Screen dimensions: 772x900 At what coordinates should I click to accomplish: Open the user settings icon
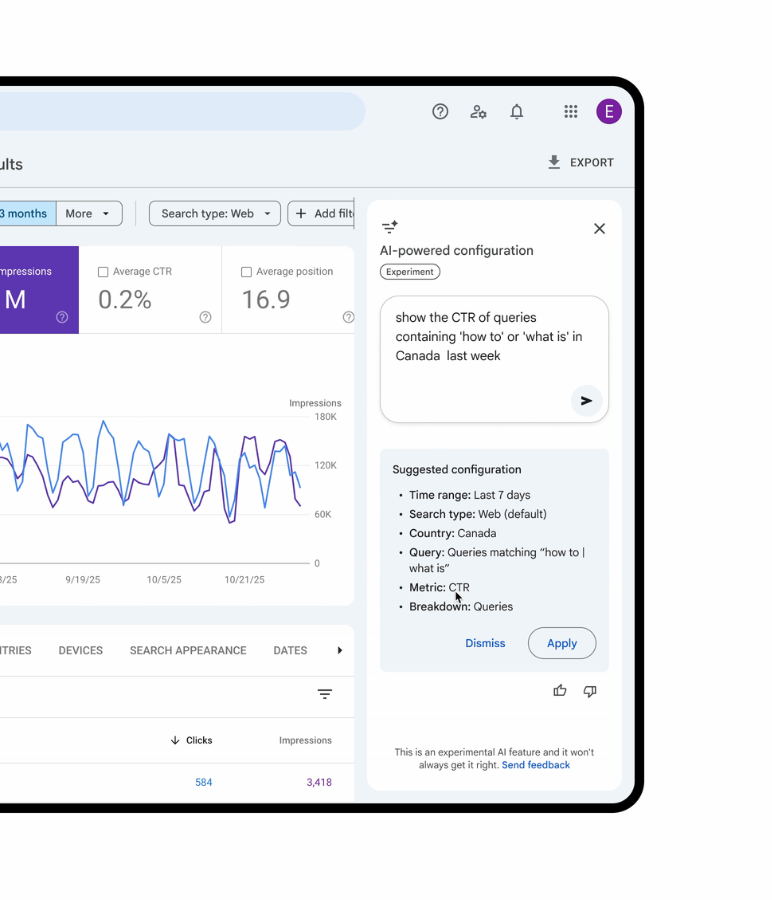point(478,112)
